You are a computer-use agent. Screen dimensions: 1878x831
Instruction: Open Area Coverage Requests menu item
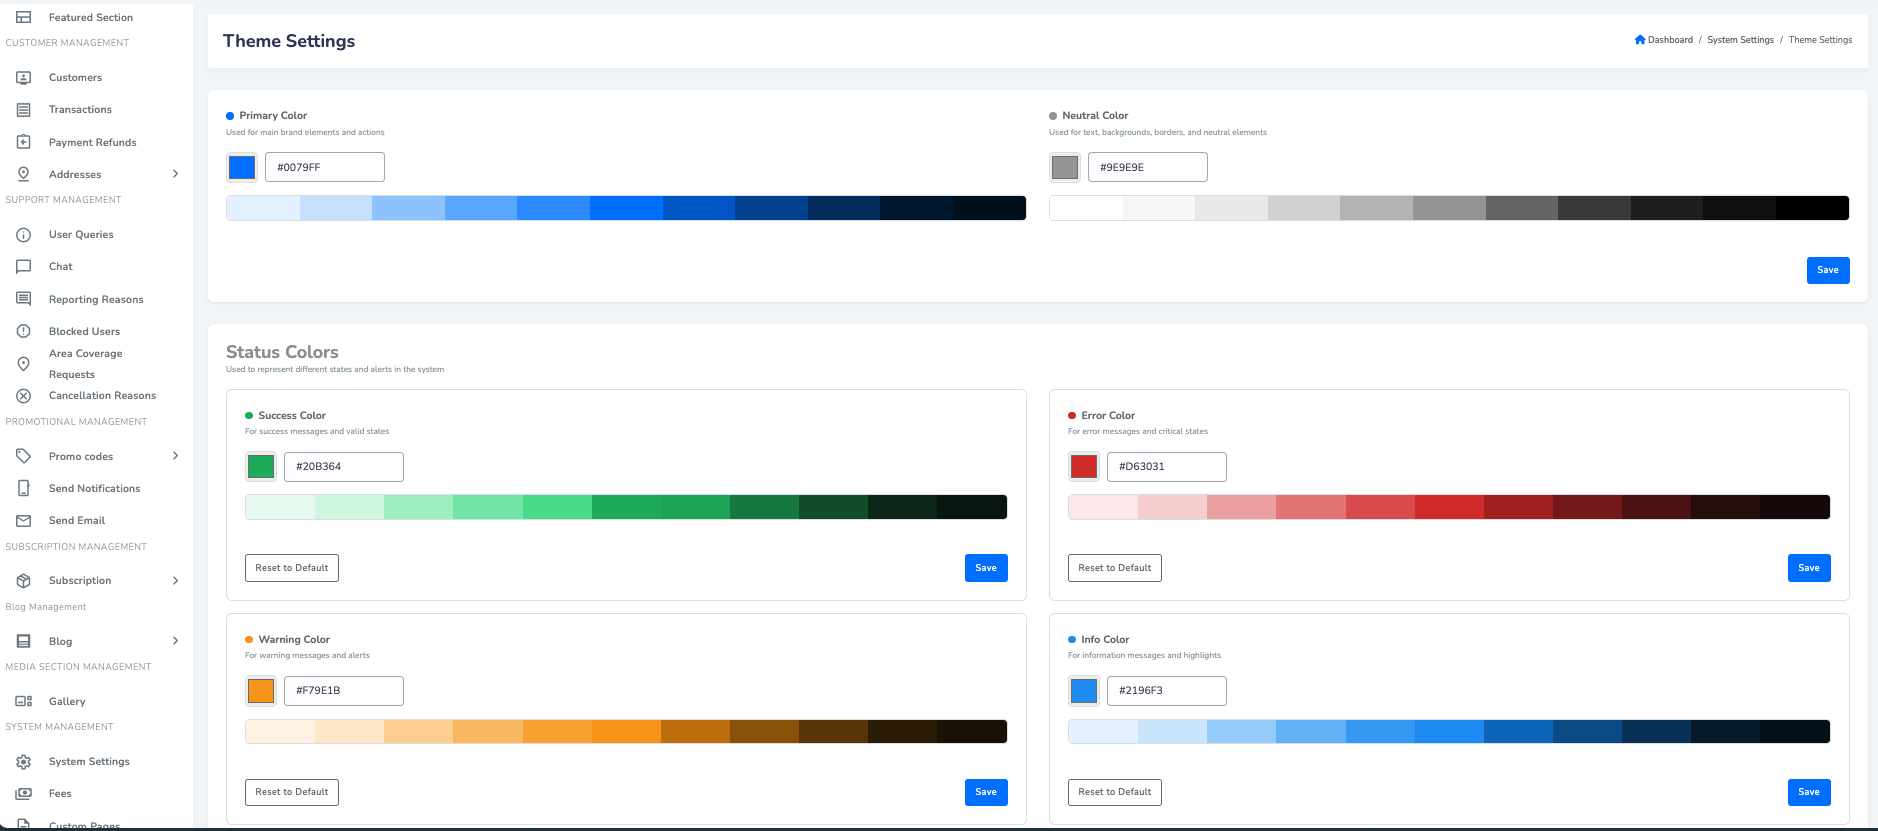point(86,364)
